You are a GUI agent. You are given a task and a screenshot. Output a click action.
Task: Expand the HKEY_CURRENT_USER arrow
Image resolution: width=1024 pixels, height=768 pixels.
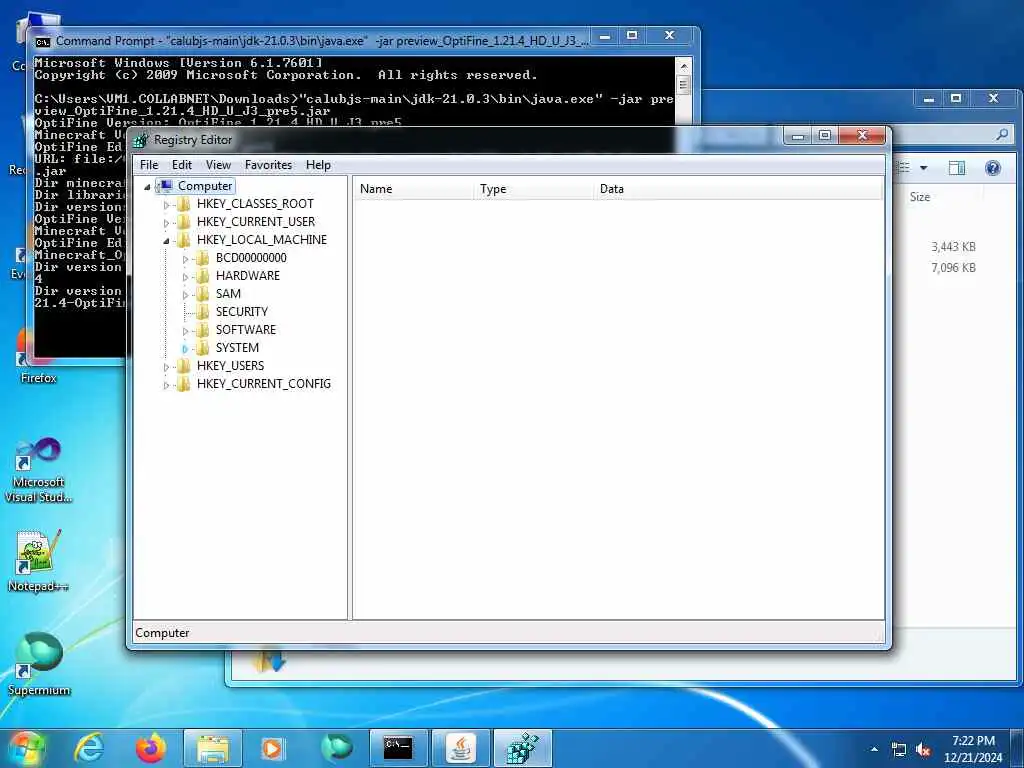[x=167, y=223]
